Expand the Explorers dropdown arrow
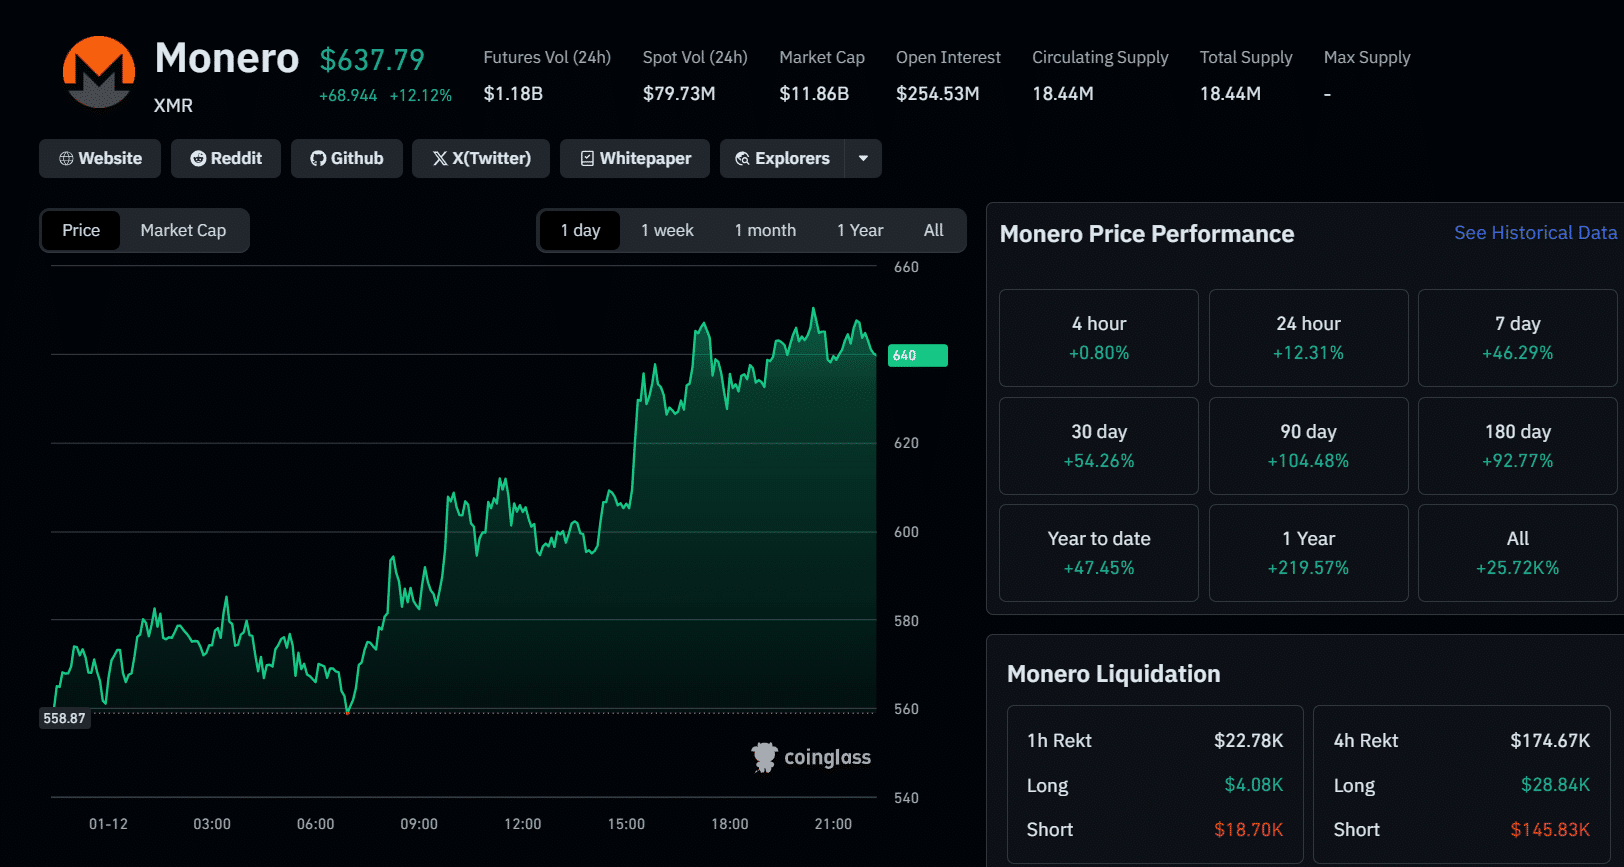This screenshot has height=867, width=1624. [x=863, y=158]
